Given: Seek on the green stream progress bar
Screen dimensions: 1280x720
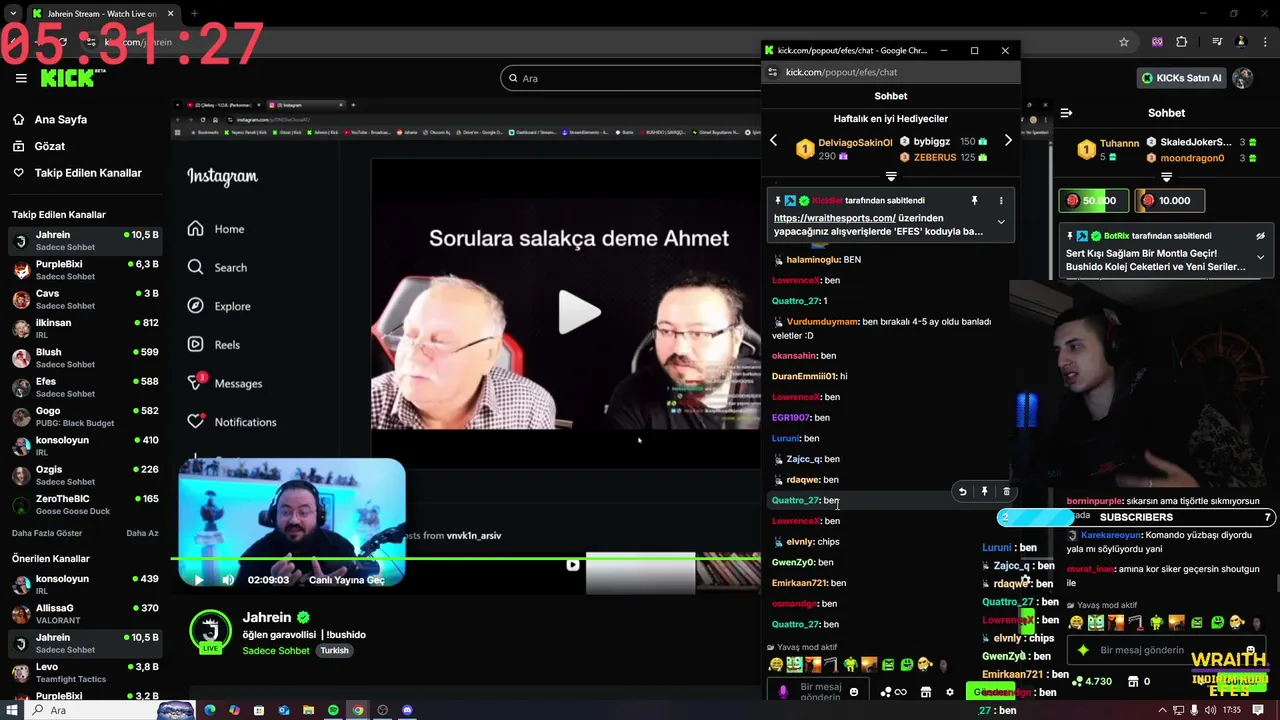Looking at the screenshot, I should (x=465, y=558).
